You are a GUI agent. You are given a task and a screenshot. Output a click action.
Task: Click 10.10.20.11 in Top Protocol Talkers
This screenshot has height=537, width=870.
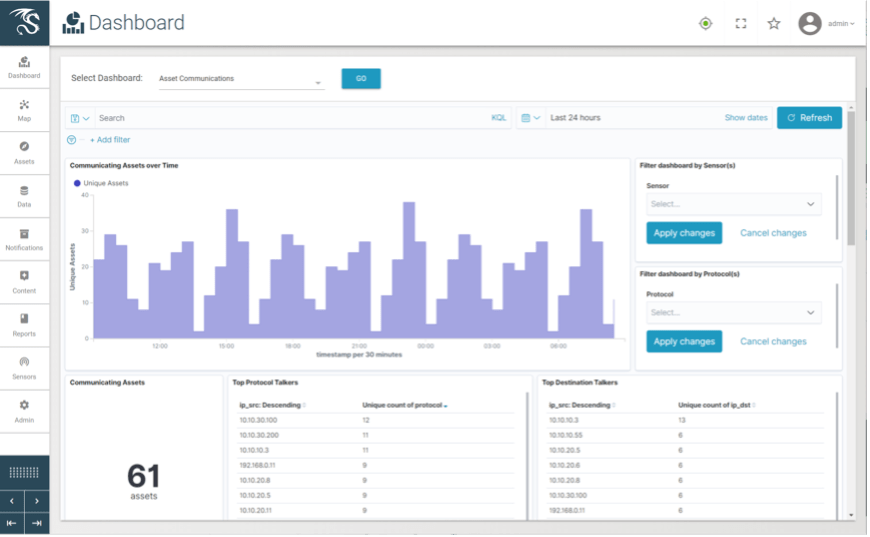click(255, 510)
